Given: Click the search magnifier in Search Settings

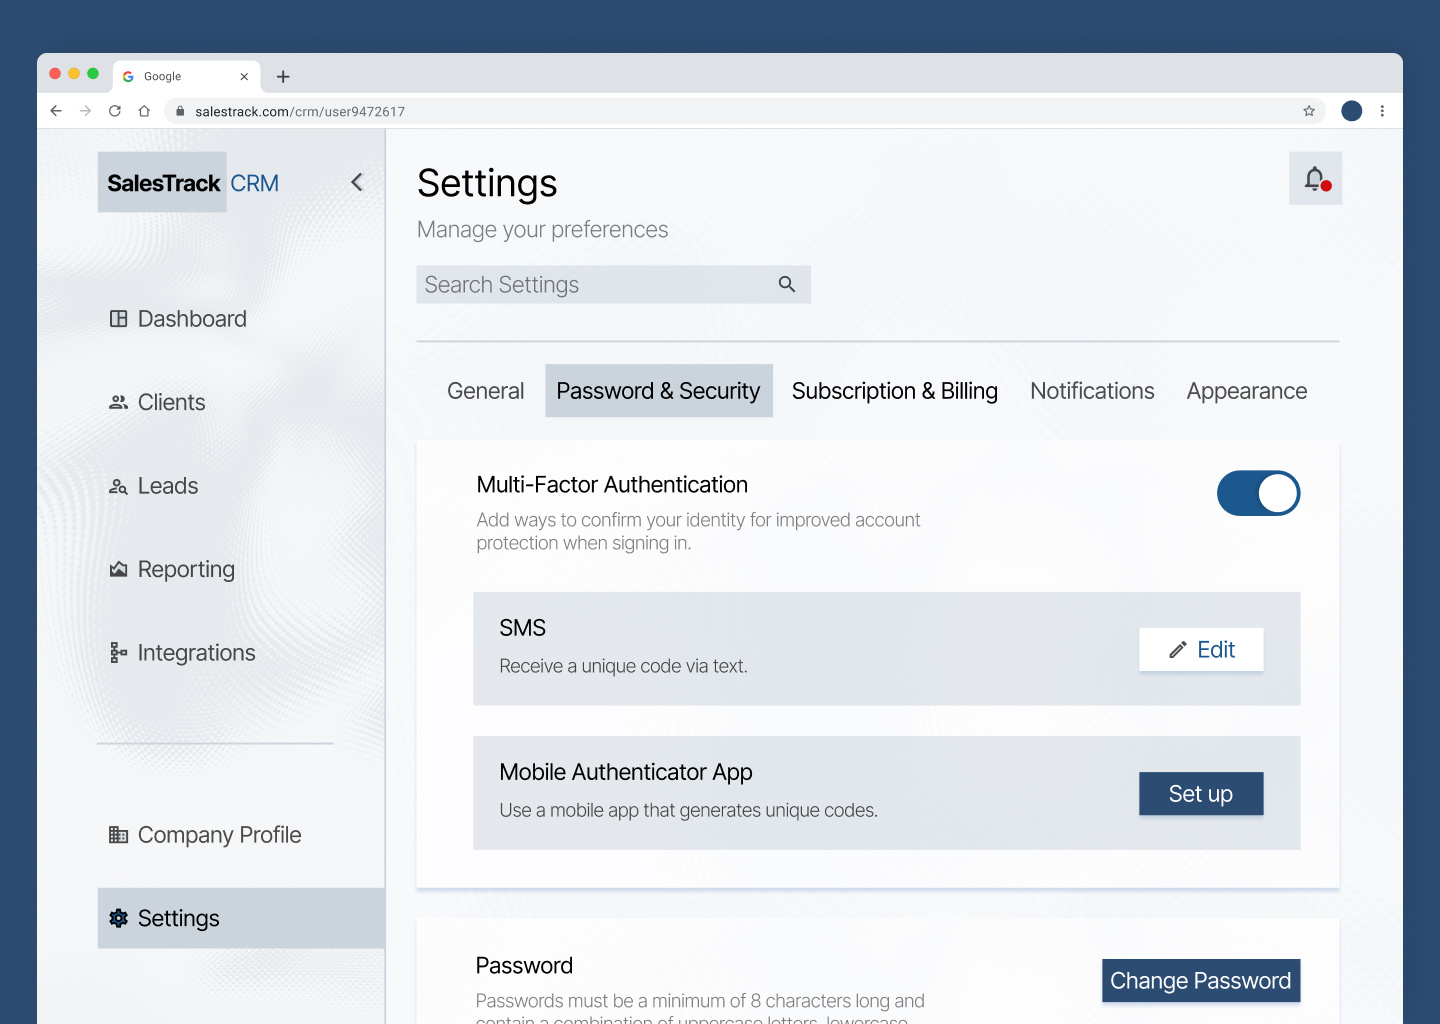Looking at the screenshot, I should tap(787, 284).
